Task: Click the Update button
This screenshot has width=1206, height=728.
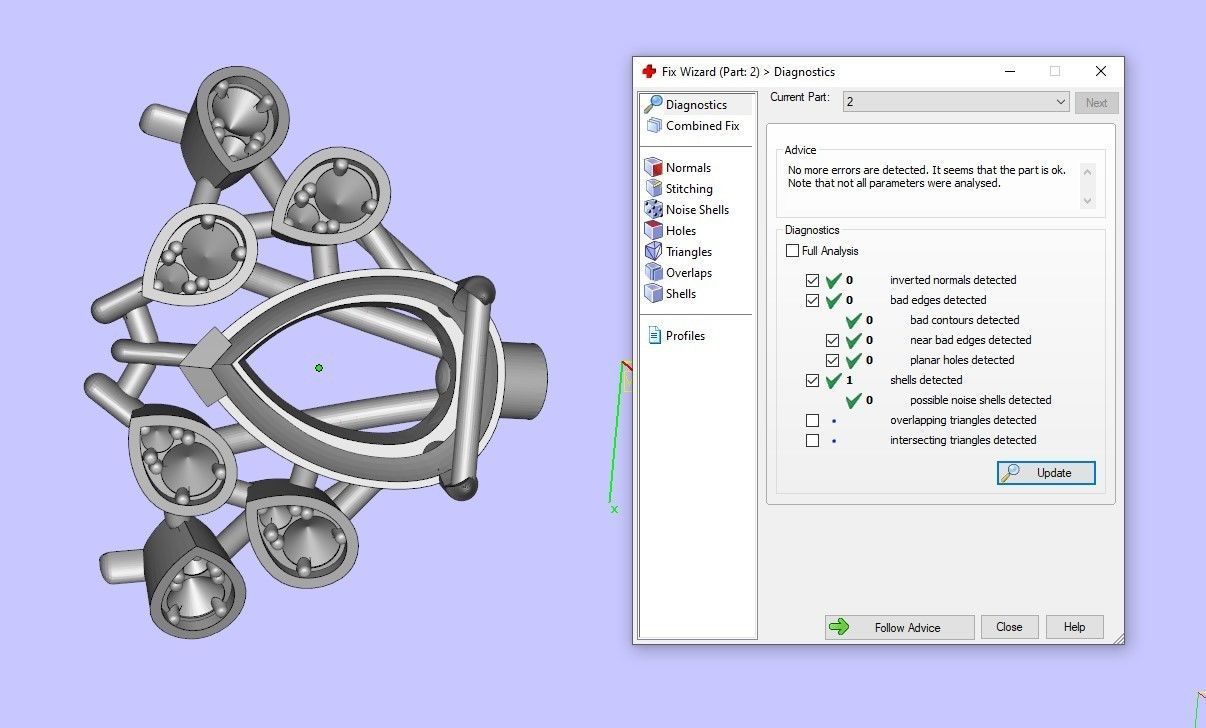Action: tap(1046, 473)
